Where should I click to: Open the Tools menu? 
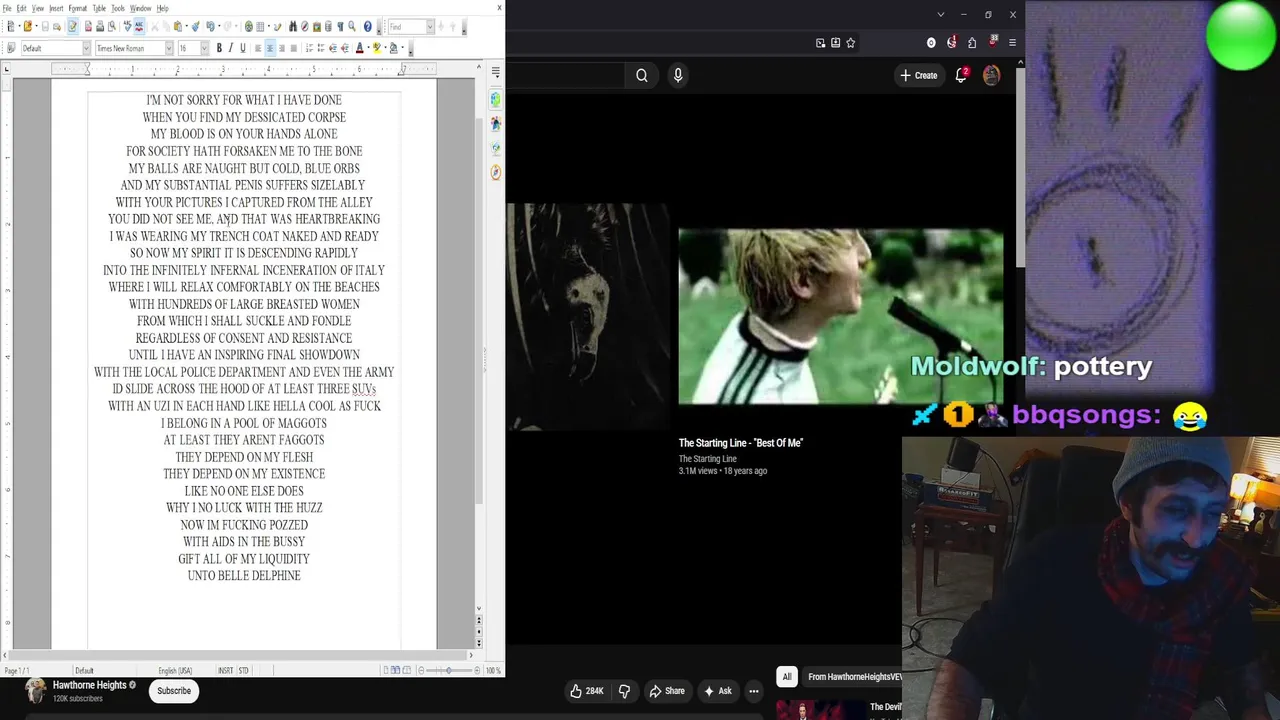click(x=118, y=8)
